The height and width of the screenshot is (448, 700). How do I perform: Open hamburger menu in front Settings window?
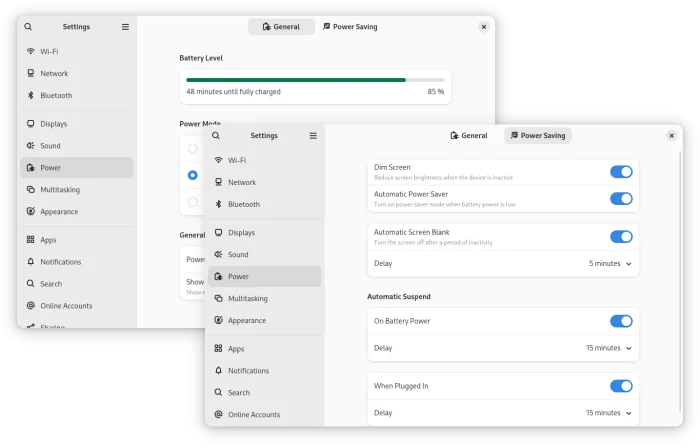(313, 136)
